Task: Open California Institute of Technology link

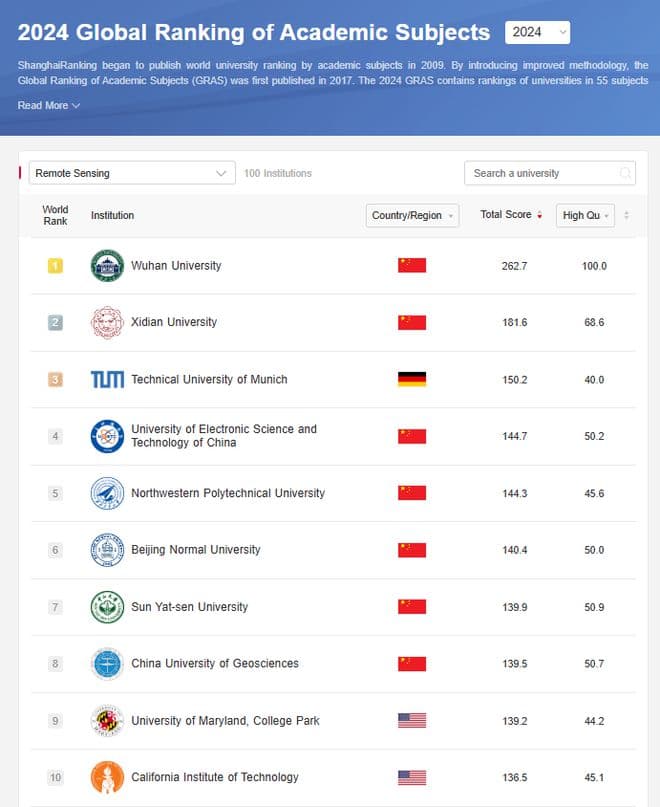Action: (215, 777)
